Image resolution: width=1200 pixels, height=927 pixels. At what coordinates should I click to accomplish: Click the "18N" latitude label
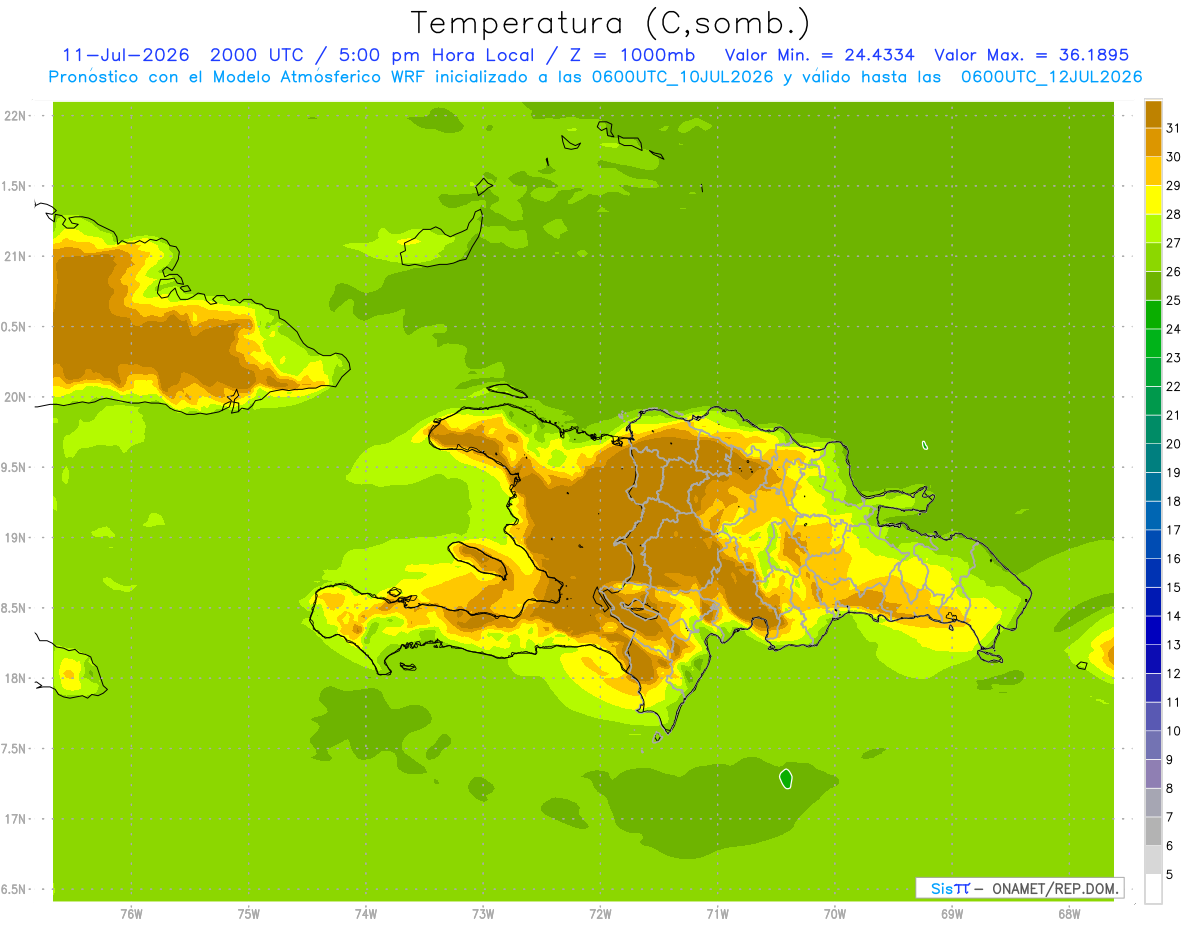15,678
